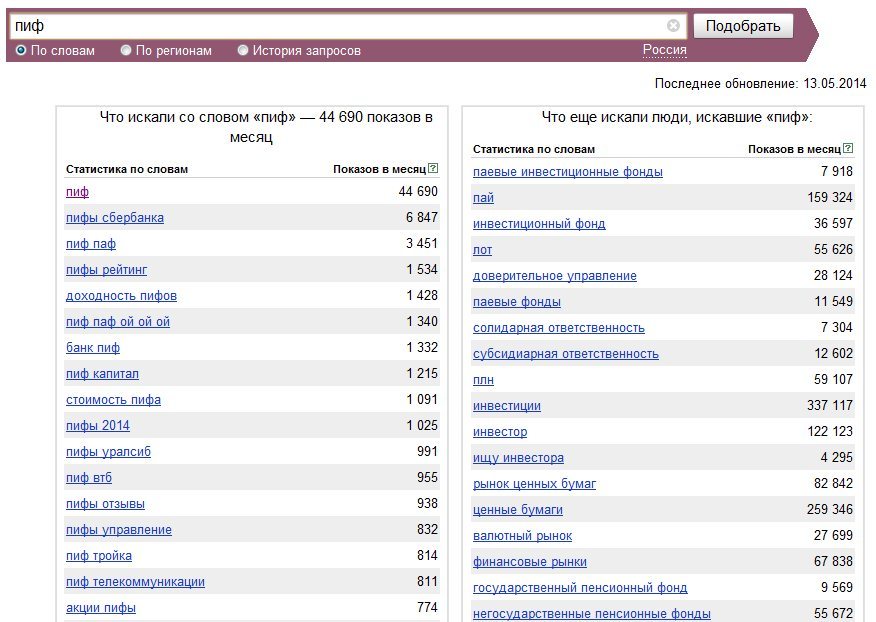876x622 pixels.
Task: Clear the search field with the X icon
Action: (673, 26)
